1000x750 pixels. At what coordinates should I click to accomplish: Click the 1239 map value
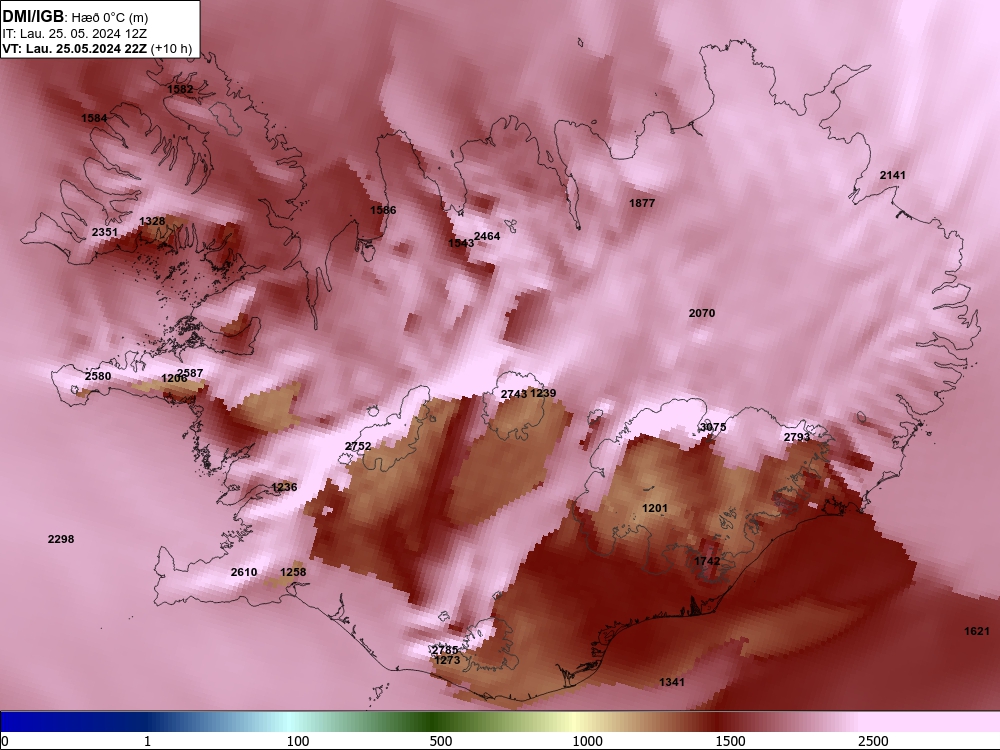[543, 393]
